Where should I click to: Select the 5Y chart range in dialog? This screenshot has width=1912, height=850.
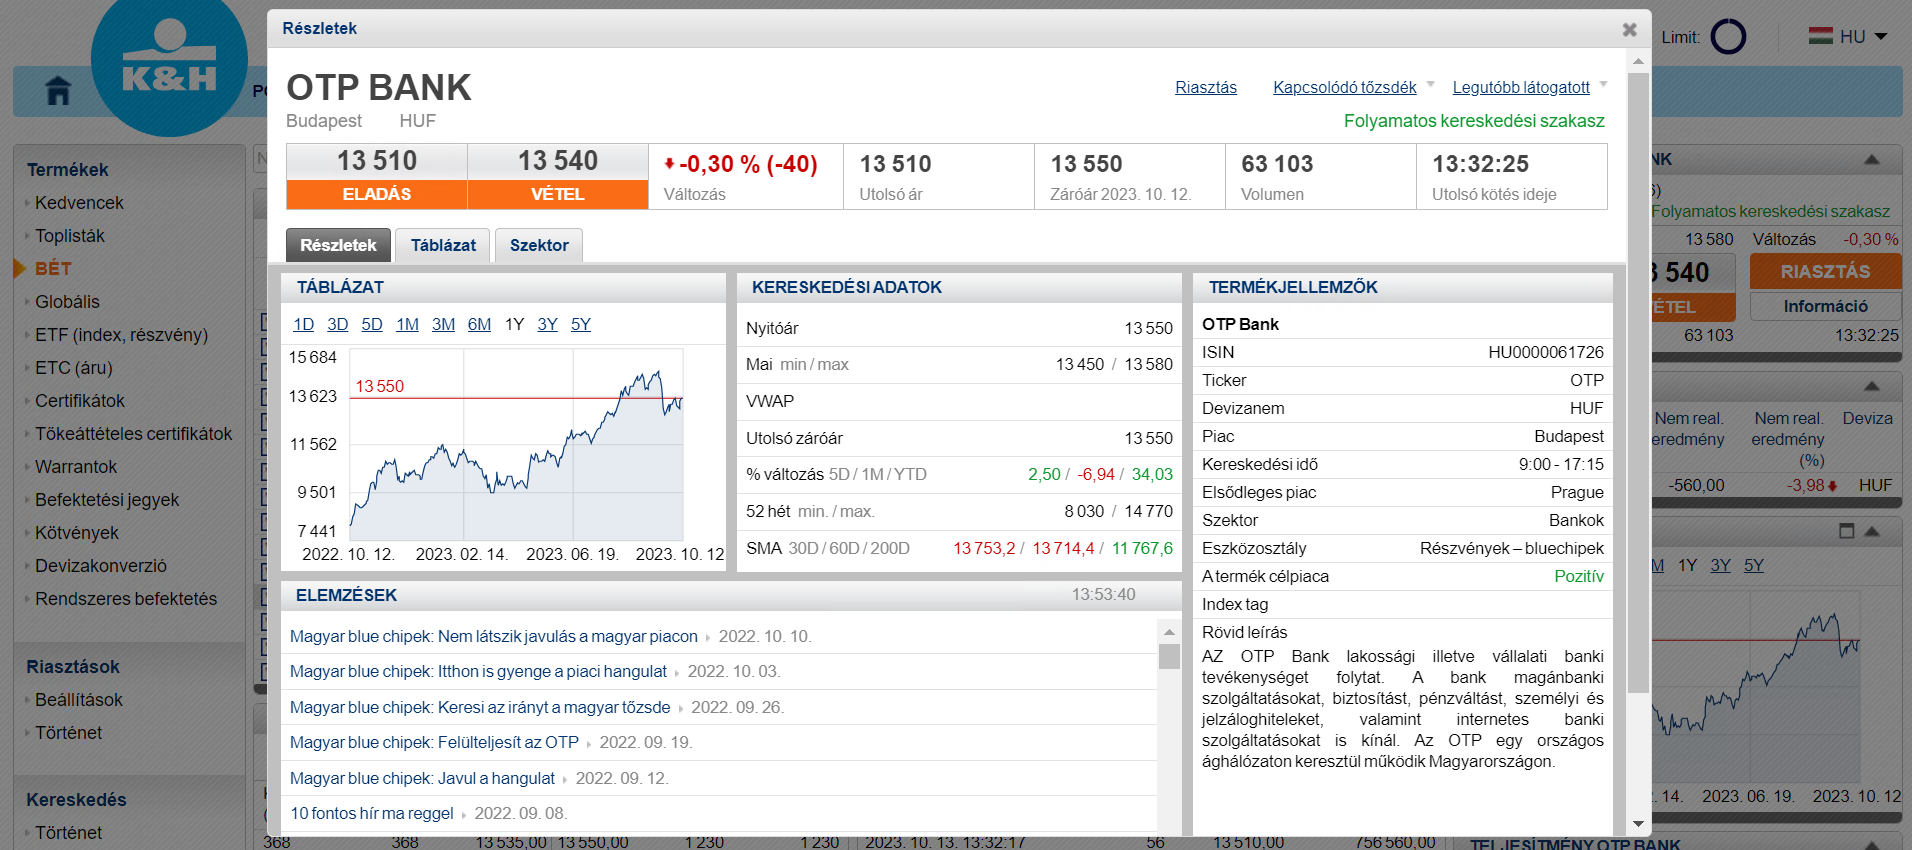pyautogui.click(x=581, y=324)
